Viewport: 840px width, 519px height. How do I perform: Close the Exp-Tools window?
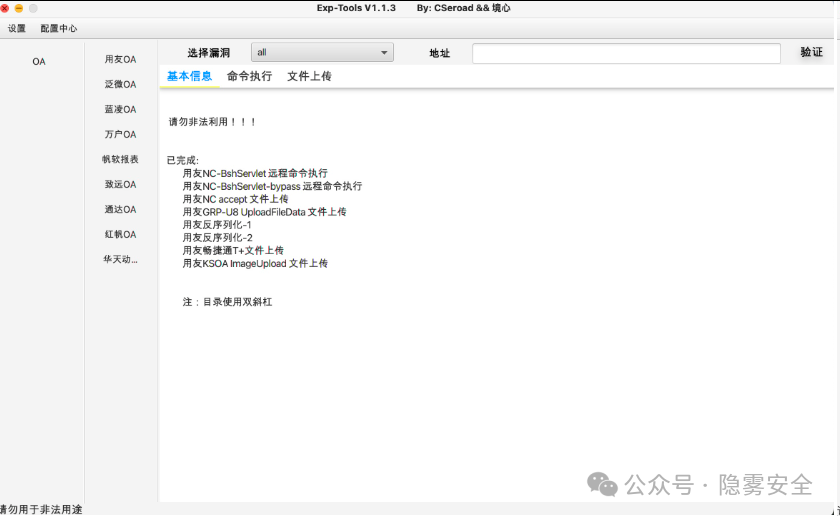(x=4, y=8)
